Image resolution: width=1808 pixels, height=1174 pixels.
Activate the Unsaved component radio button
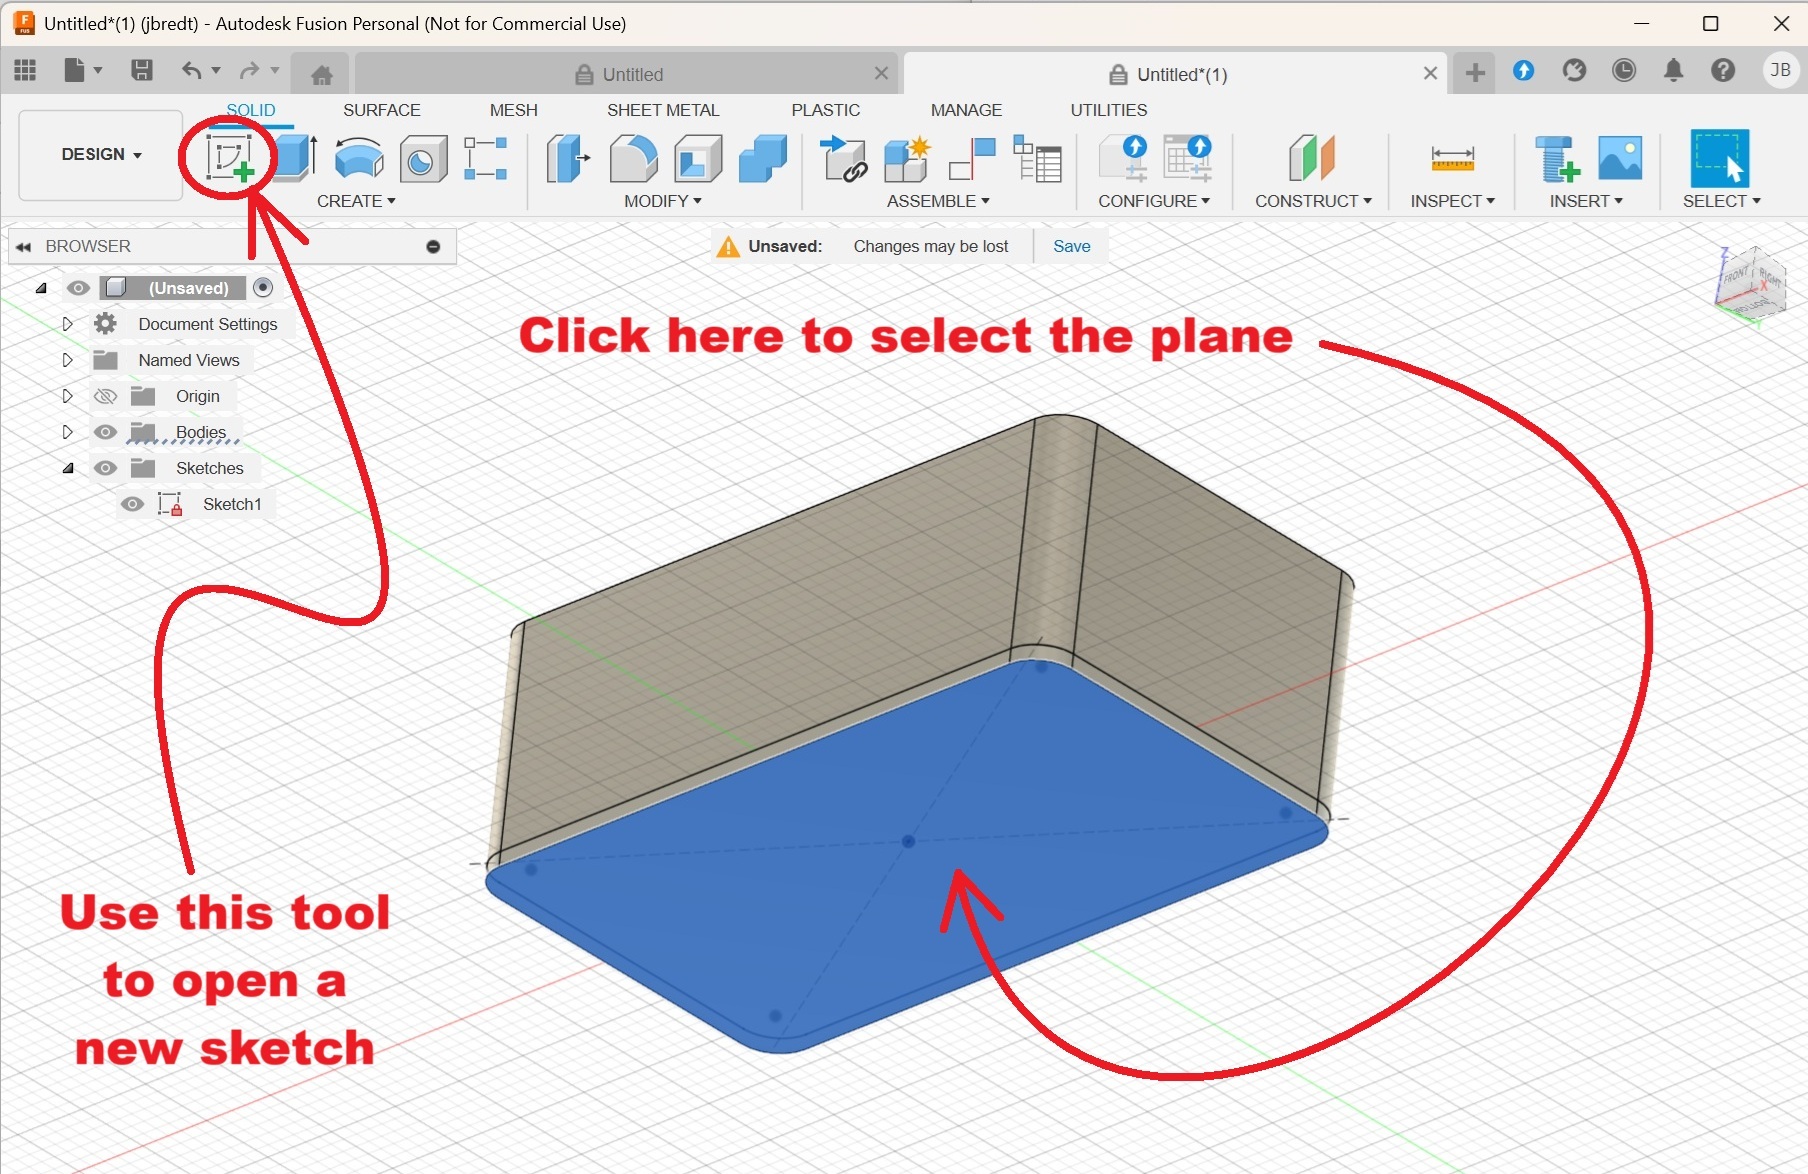tap(263, 288)
